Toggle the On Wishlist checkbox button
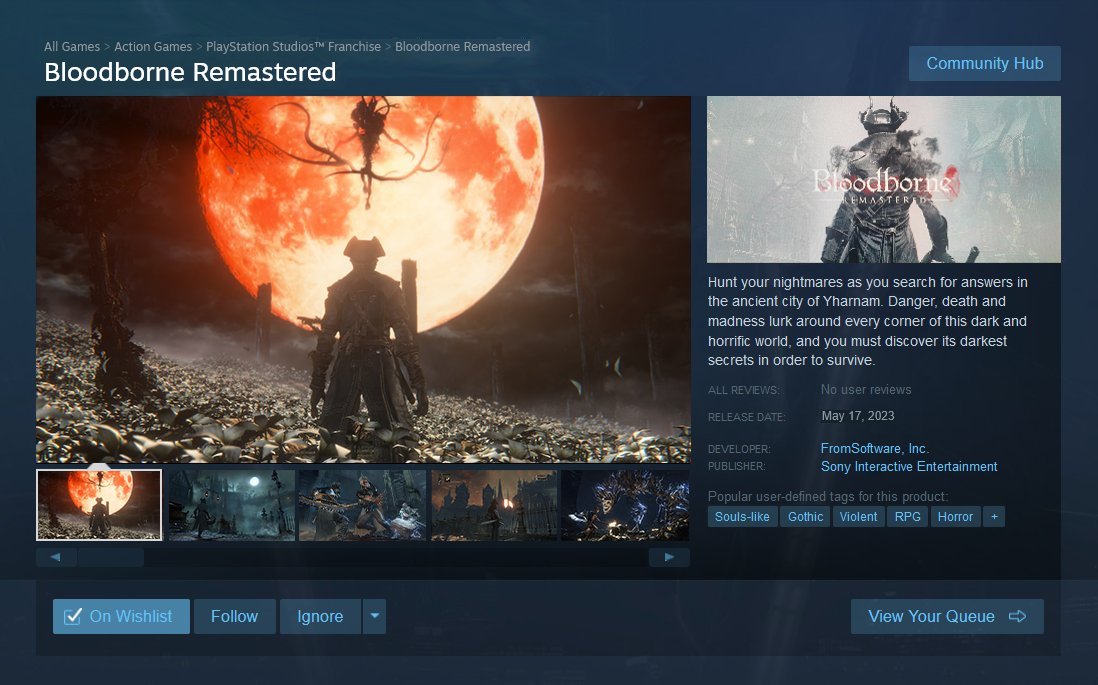The image size is (1098, 685). click(x=121, y=616)
